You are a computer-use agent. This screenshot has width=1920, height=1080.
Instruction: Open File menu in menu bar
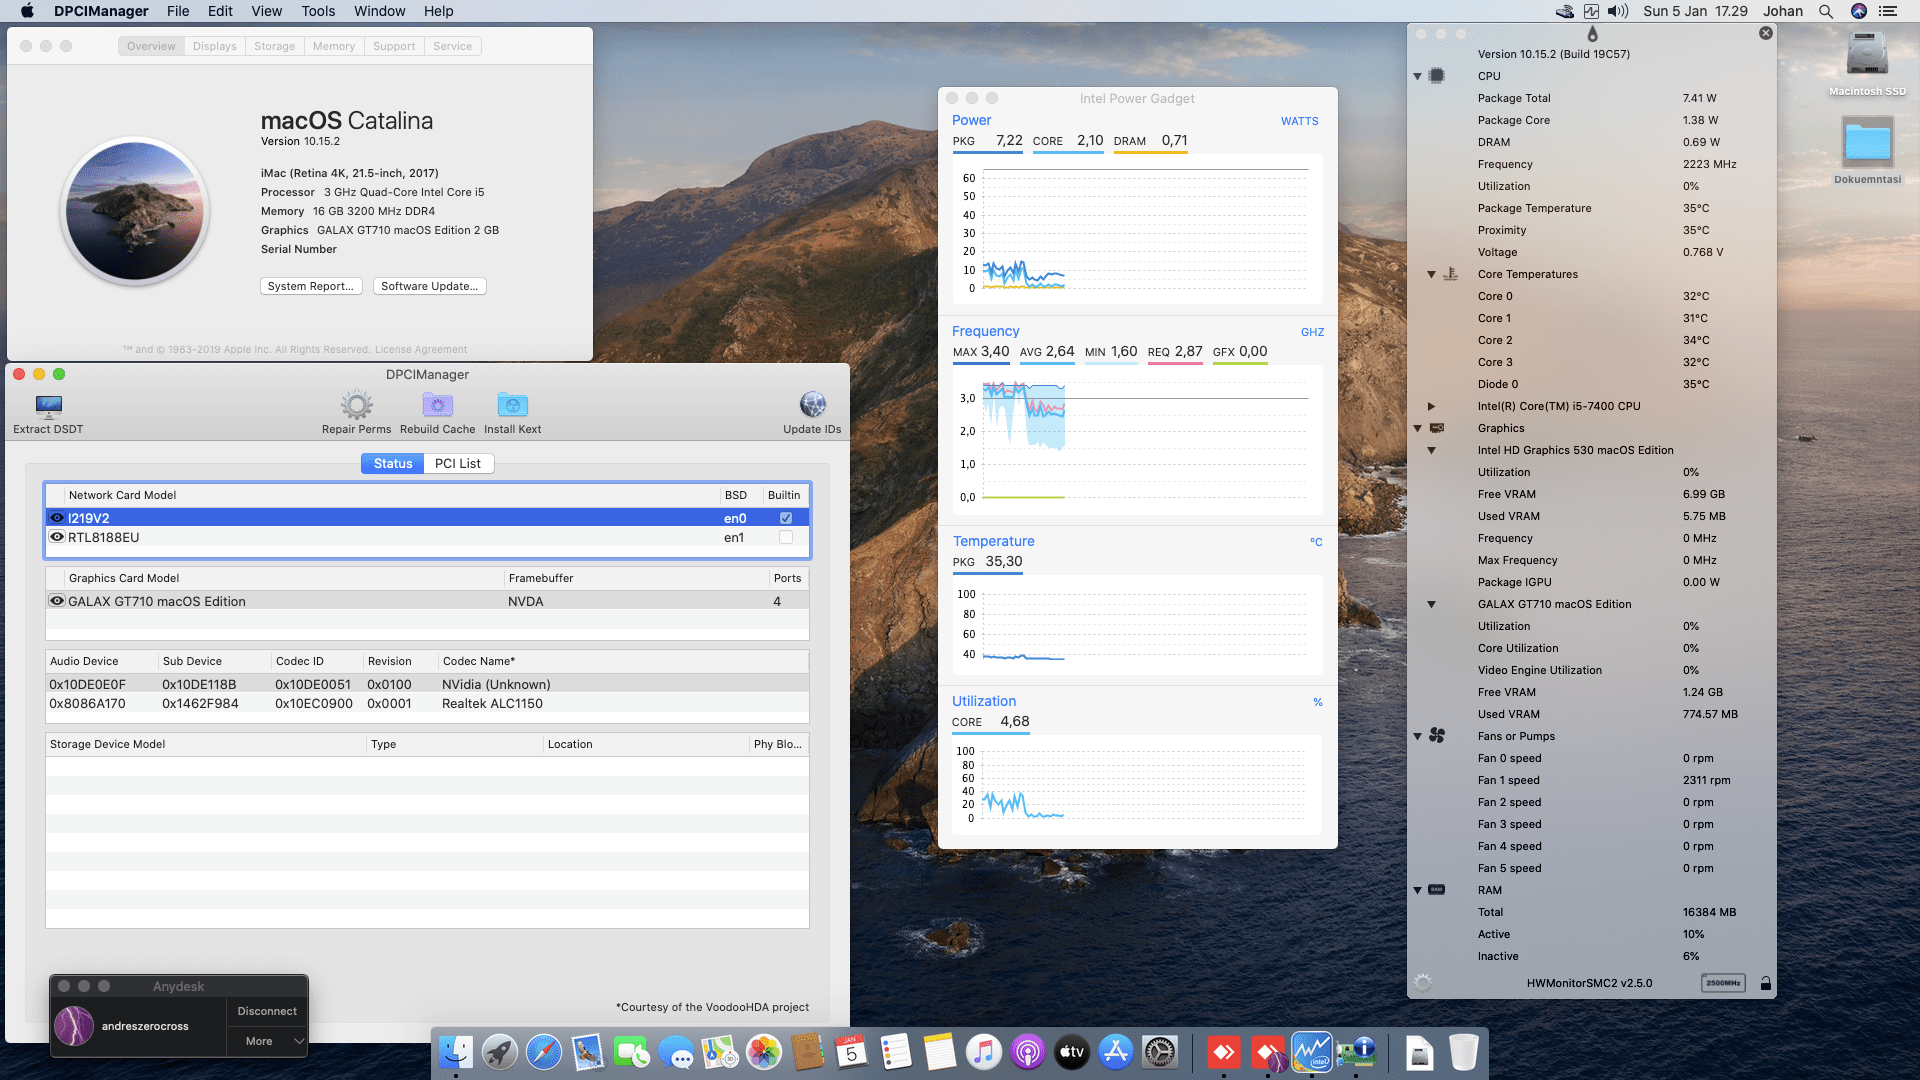pos(178,11)
